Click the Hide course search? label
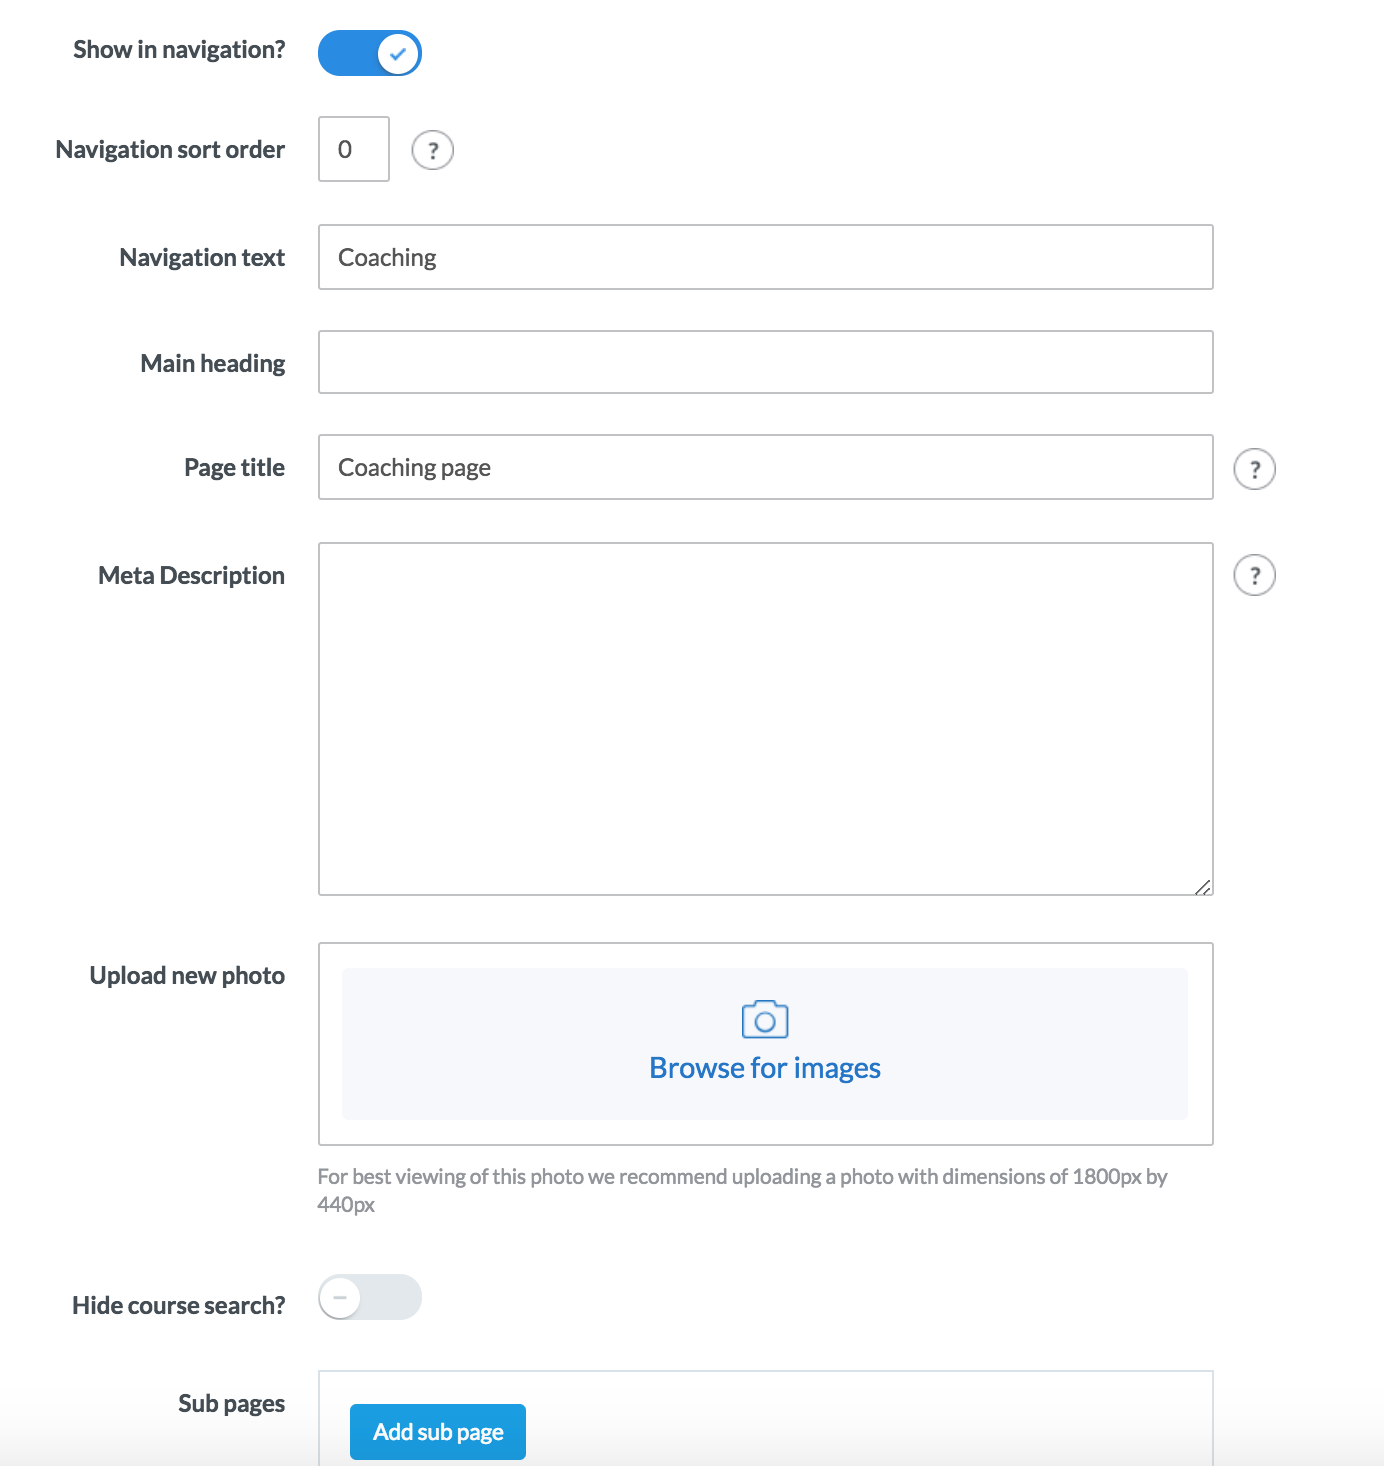The image size is (1384, 1466). (178, 1305)
